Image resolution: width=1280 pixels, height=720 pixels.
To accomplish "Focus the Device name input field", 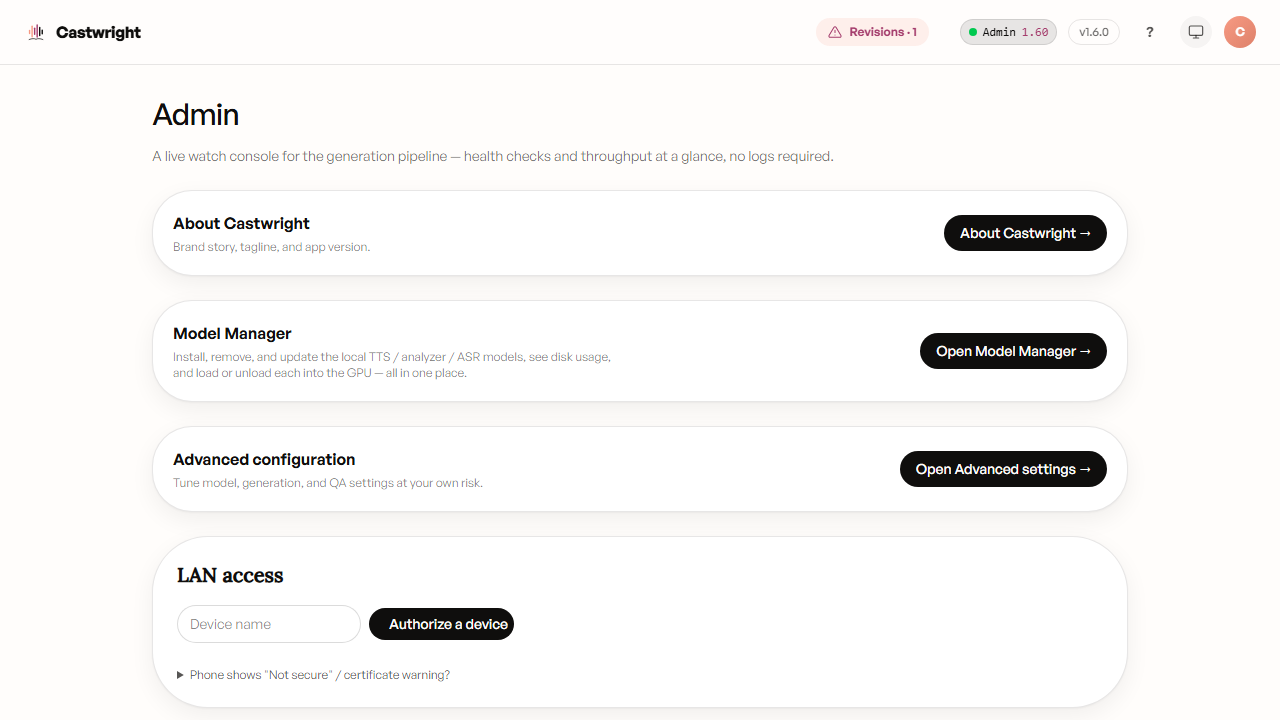I will pos(269,624).
